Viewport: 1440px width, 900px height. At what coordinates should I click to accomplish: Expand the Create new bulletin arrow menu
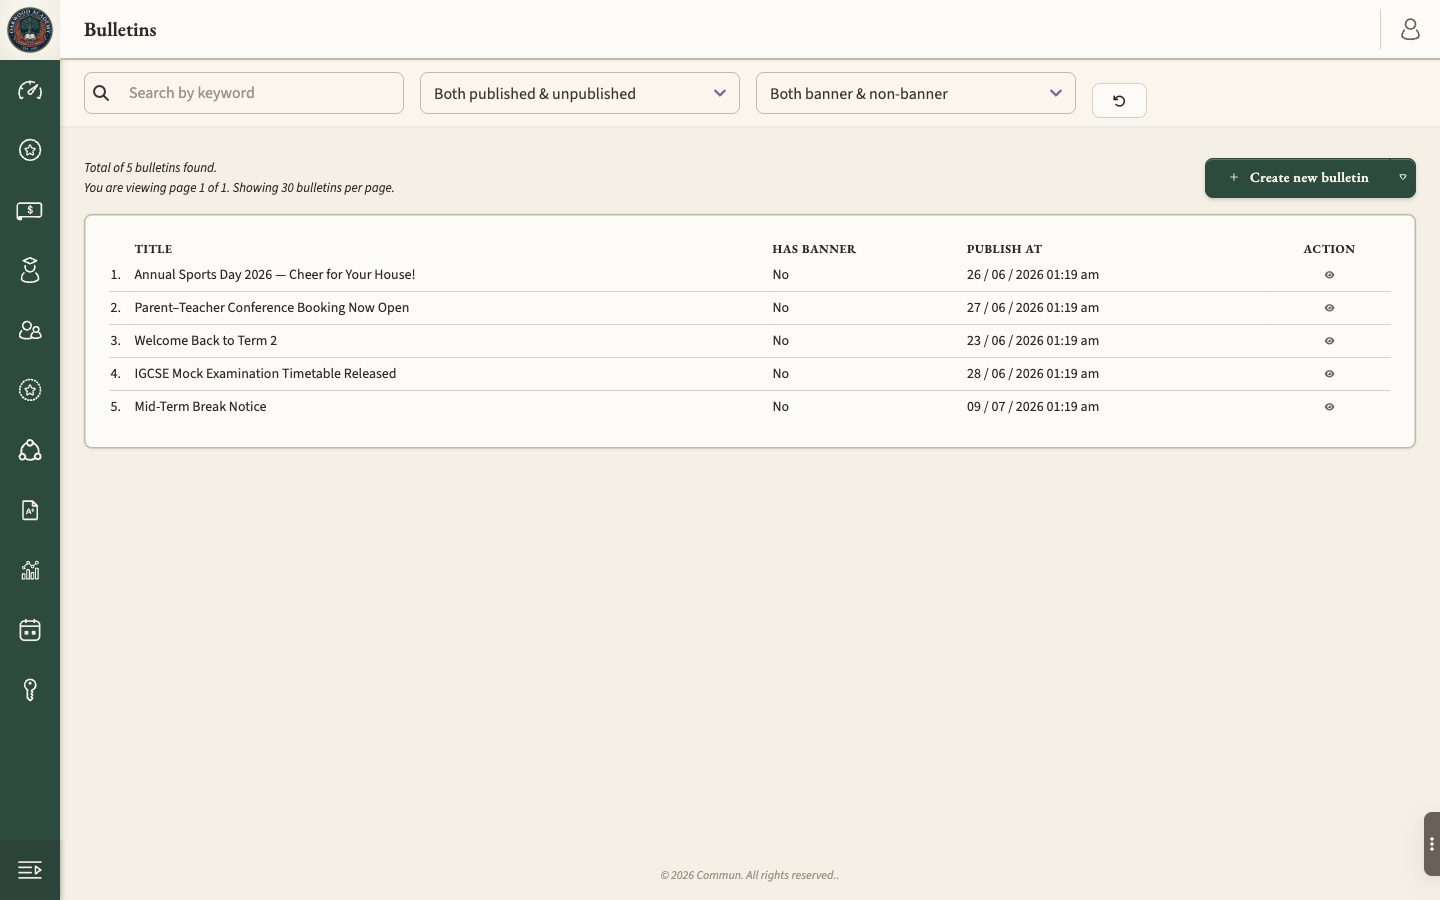pos(1403,178)
